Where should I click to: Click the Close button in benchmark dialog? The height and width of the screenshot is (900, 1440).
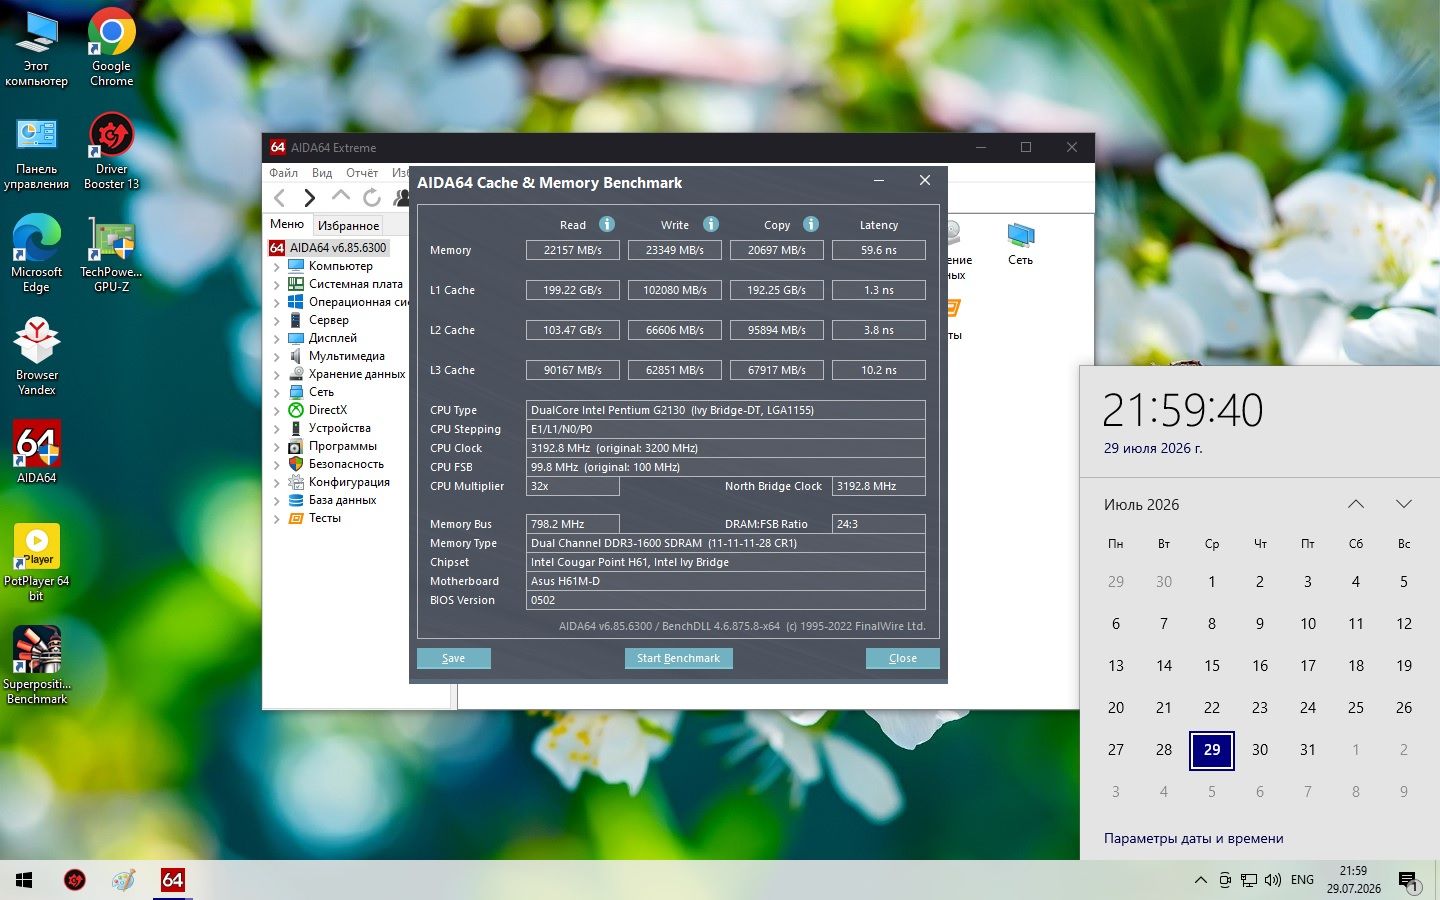[x=903, y=658]
